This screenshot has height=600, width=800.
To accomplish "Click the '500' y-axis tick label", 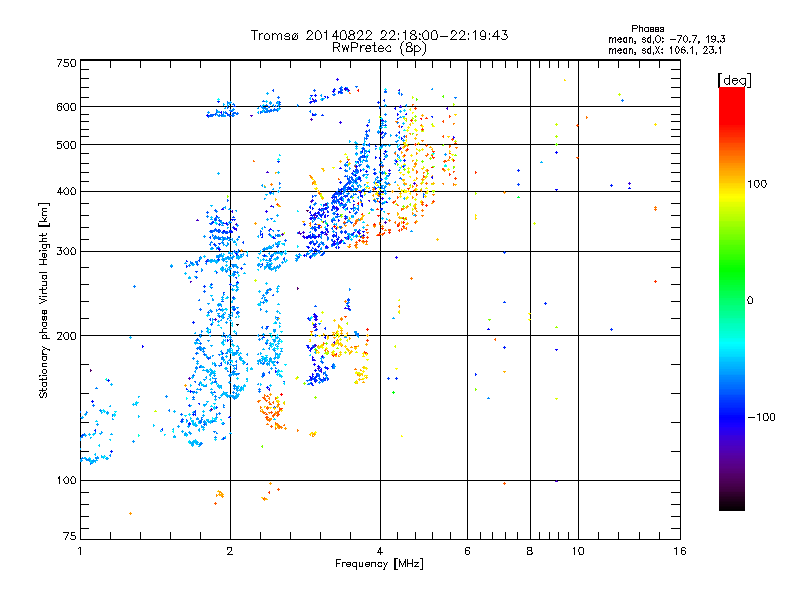I will point(66,145).
